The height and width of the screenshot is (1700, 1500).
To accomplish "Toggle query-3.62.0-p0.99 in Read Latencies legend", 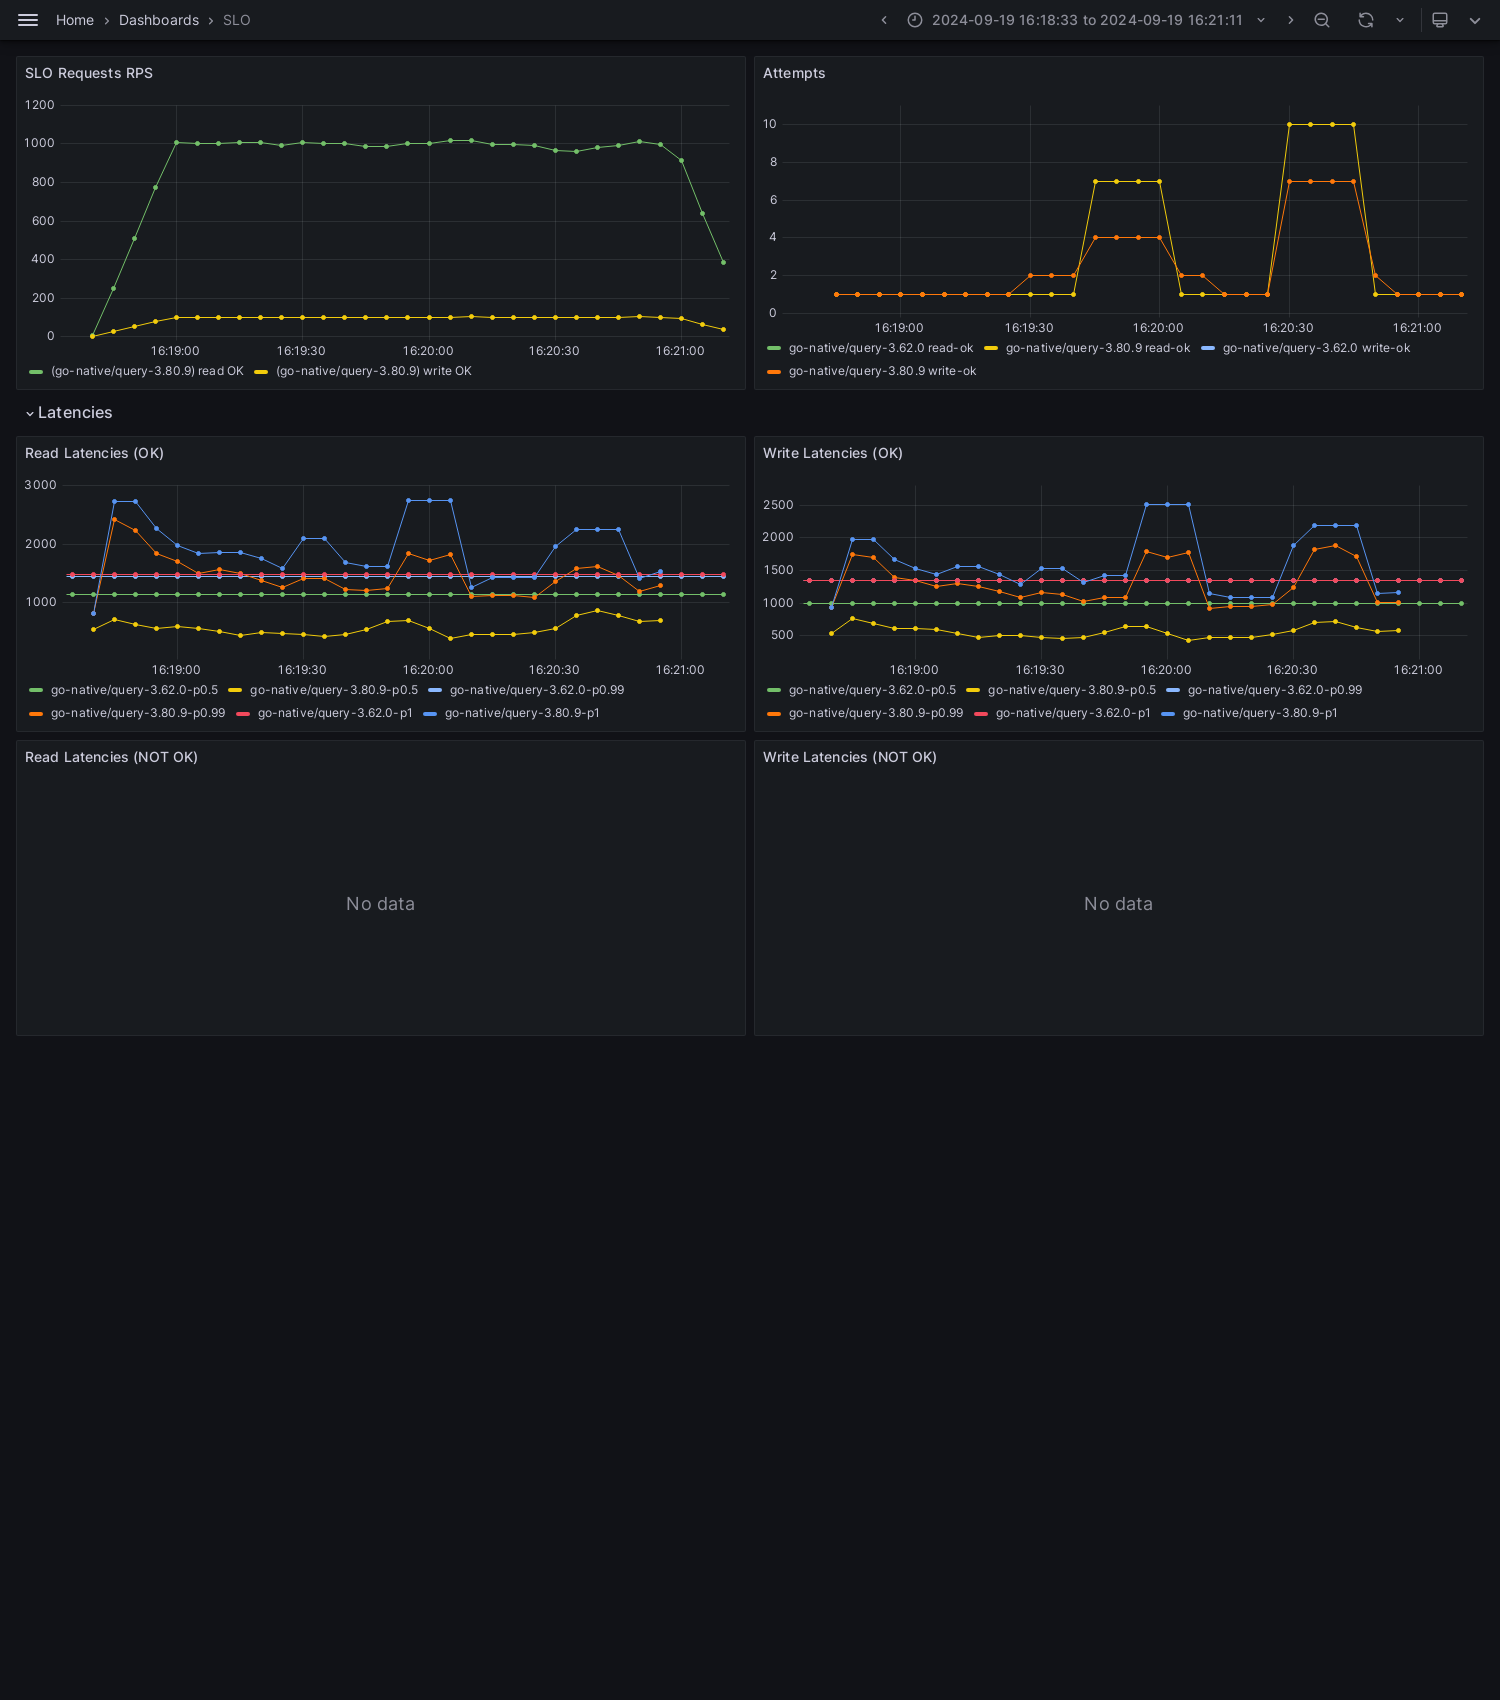I will (537, 690).
